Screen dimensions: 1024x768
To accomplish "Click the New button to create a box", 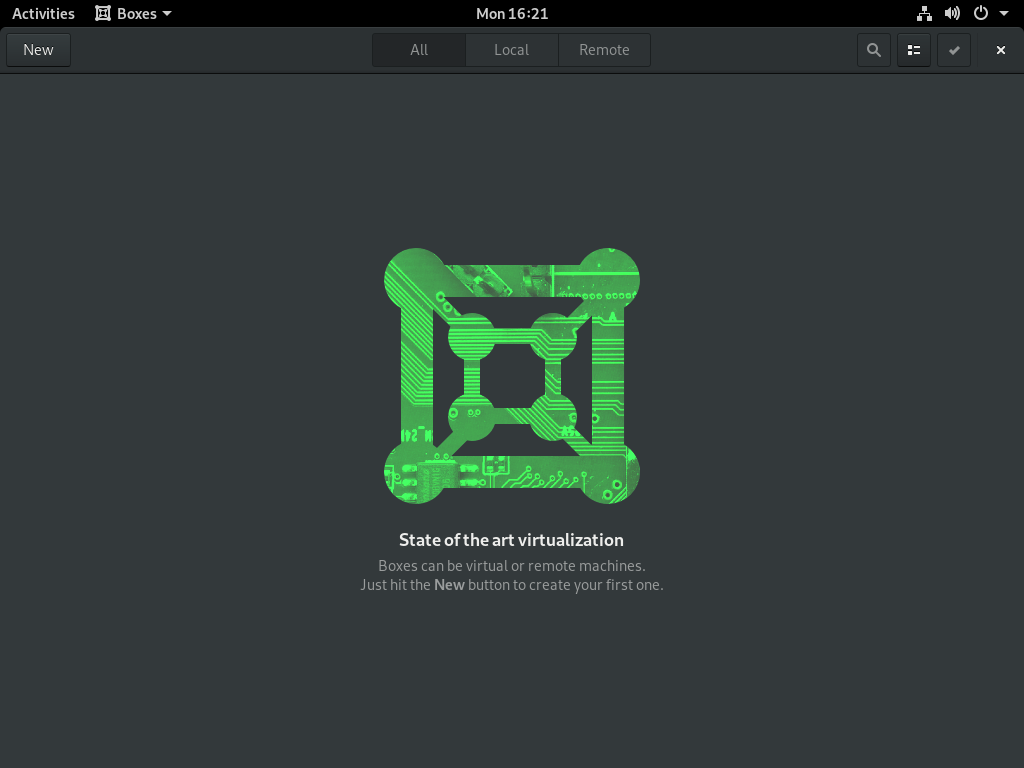I will pos(39,50).
